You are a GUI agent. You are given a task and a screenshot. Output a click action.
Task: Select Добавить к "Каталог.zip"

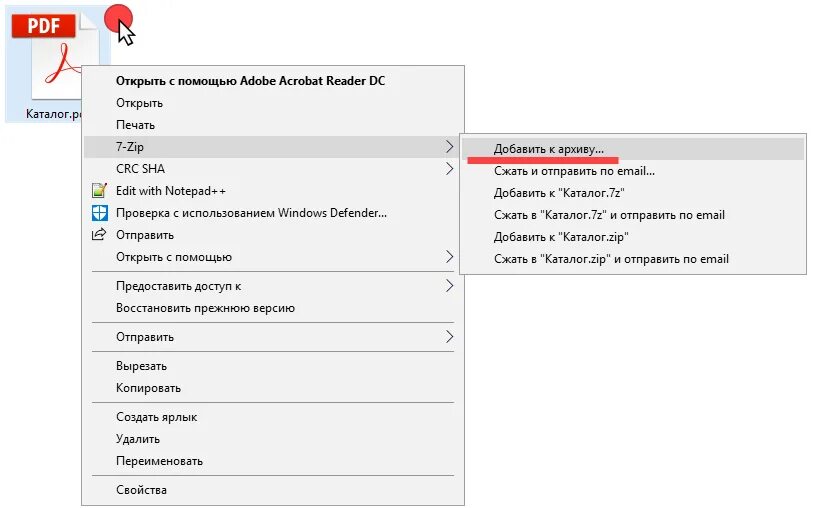[x=561, y=237]
